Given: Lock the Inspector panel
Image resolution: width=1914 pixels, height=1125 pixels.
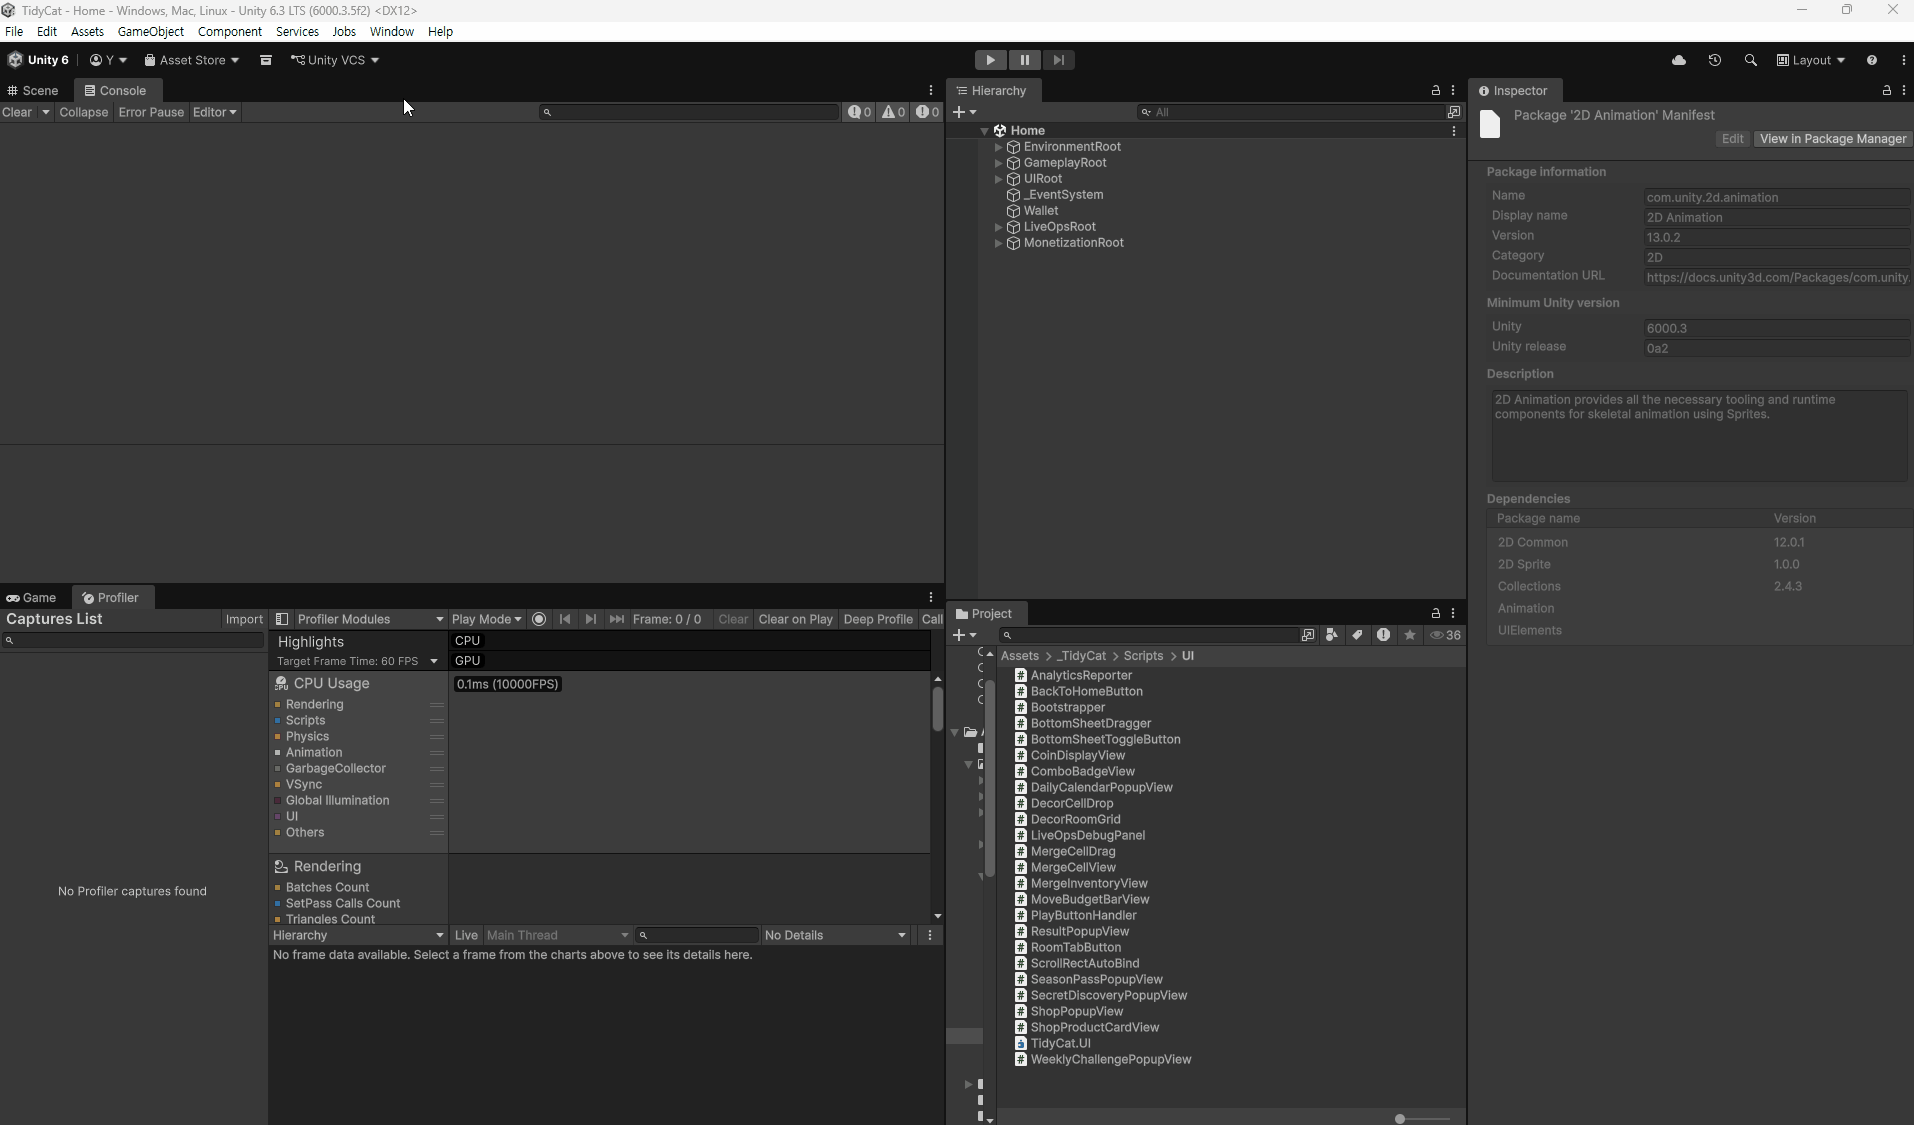Looking at the screenshot, I should coord(1887,90).
